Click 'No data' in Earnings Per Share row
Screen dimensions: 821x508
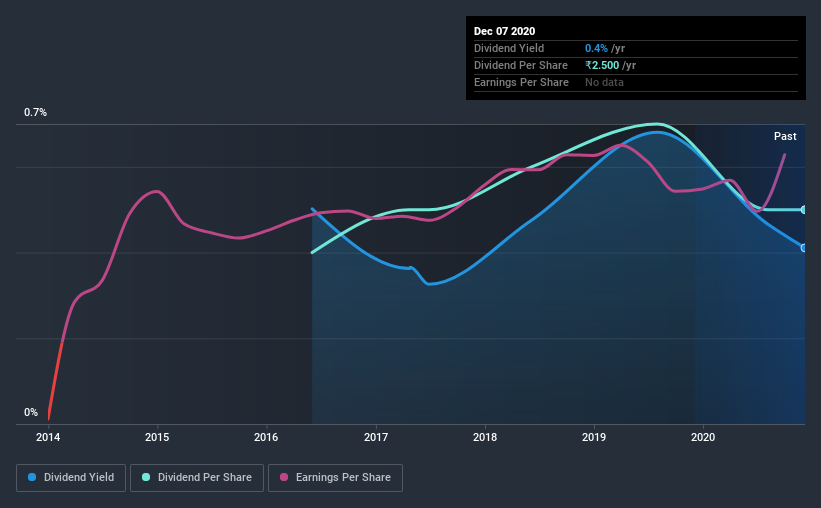click(x=604, y=82)
